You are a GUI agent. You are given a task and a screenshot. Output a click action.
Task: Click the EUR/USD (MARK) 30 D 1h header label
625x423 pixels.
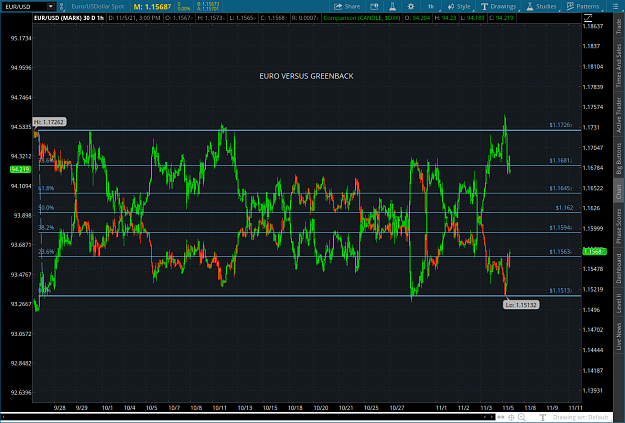tap(69, 18)
